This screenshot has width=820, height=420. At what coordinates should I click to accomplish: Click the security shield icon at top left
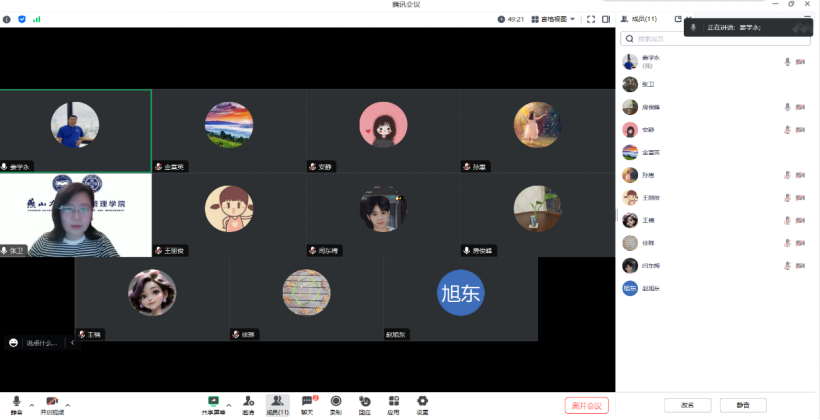coord(22,19)
